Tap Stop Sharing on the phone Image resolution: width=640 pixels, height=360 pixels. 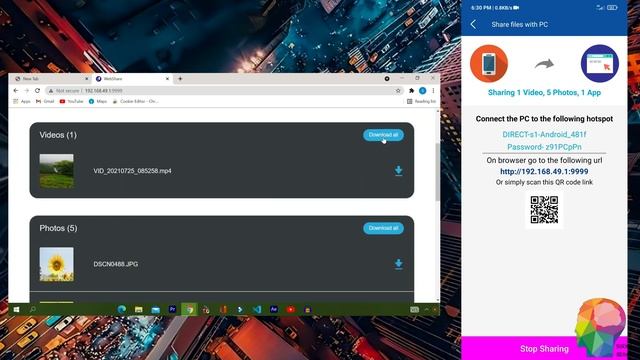click(544, 348)
